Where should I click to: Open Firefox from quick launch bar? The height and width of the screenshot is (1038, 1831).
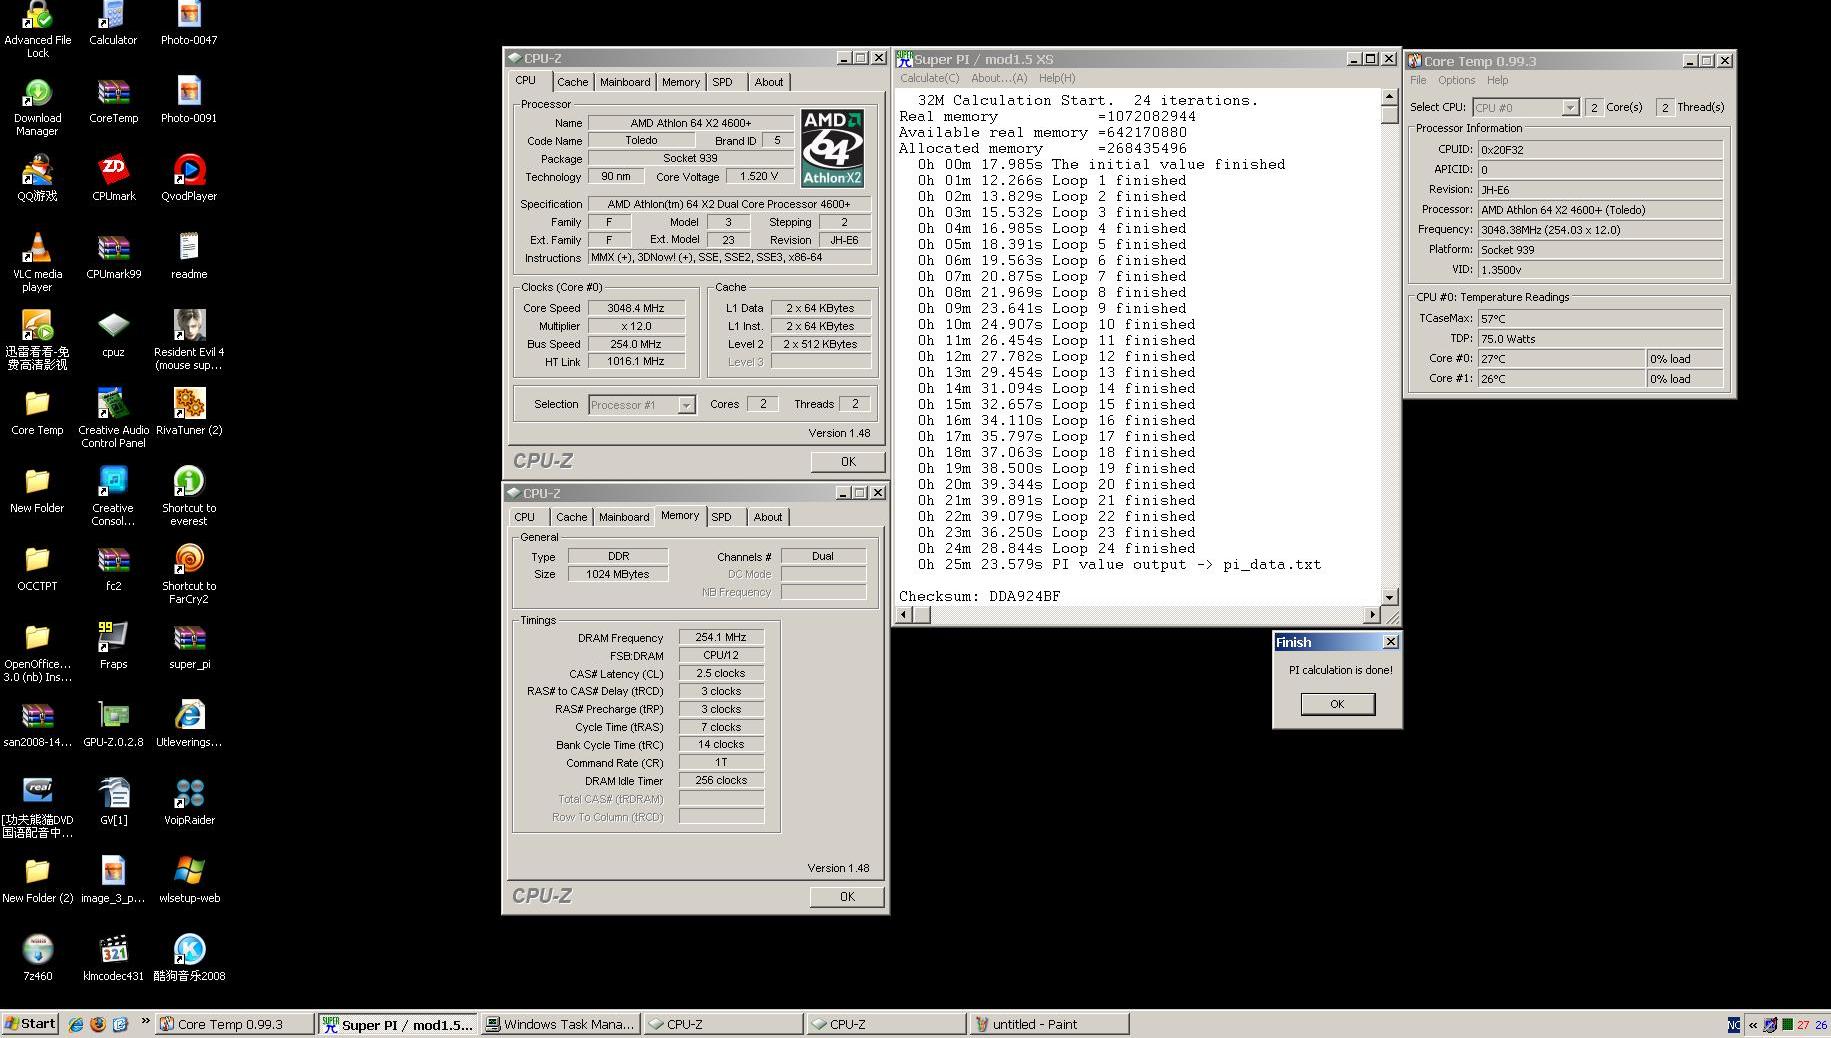tap(98, 1024)
